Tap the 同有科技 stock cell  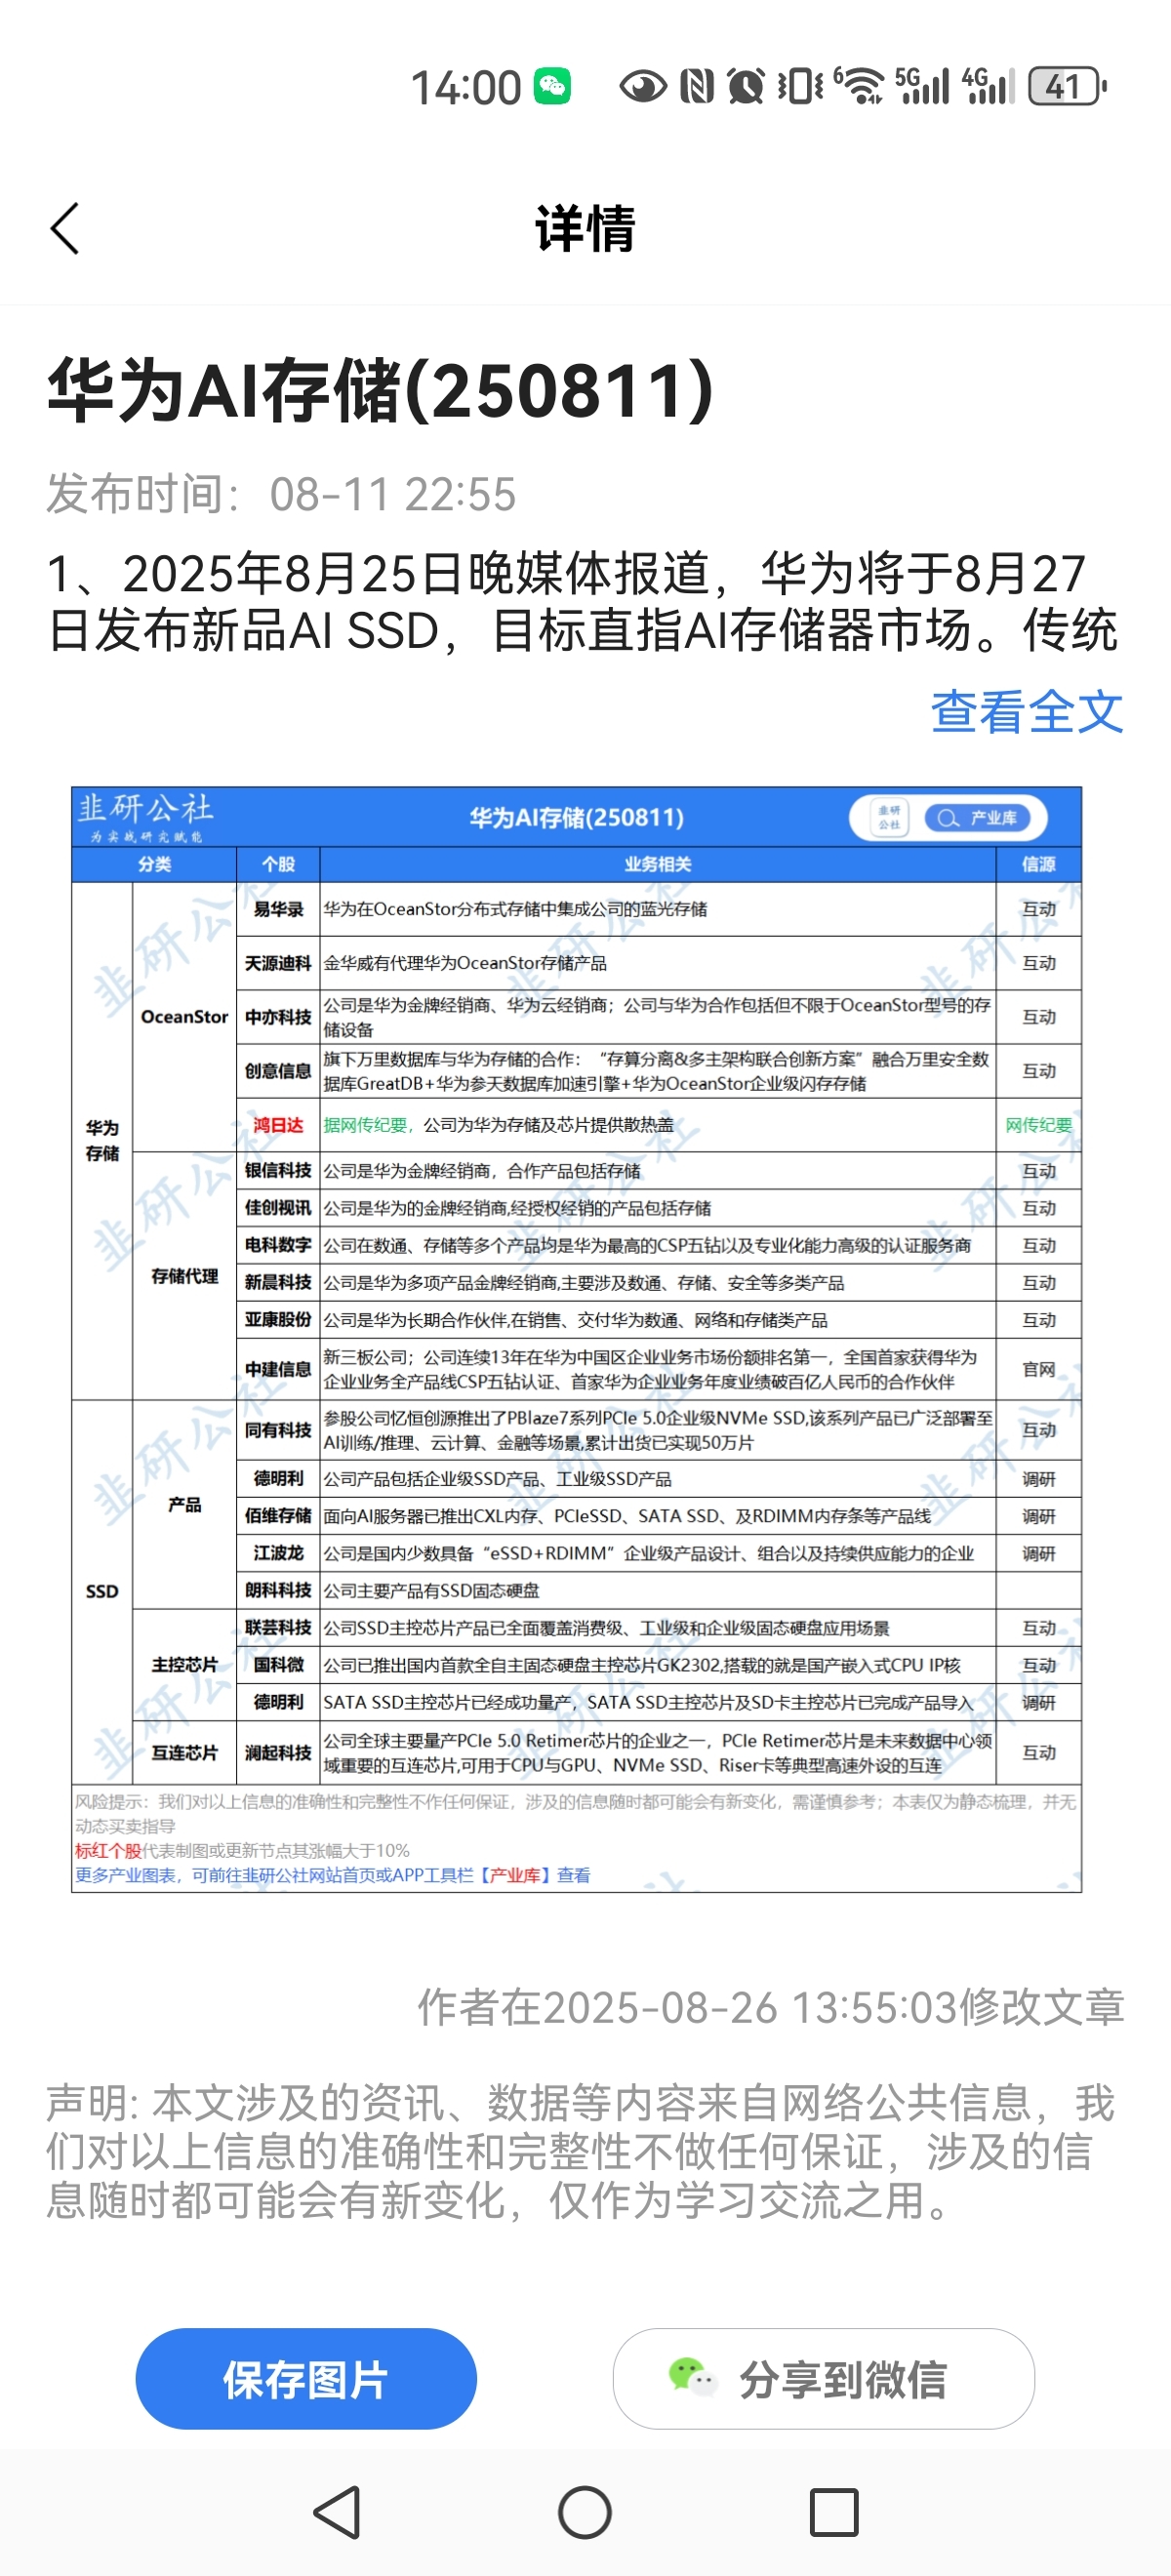coord(278,1430)
